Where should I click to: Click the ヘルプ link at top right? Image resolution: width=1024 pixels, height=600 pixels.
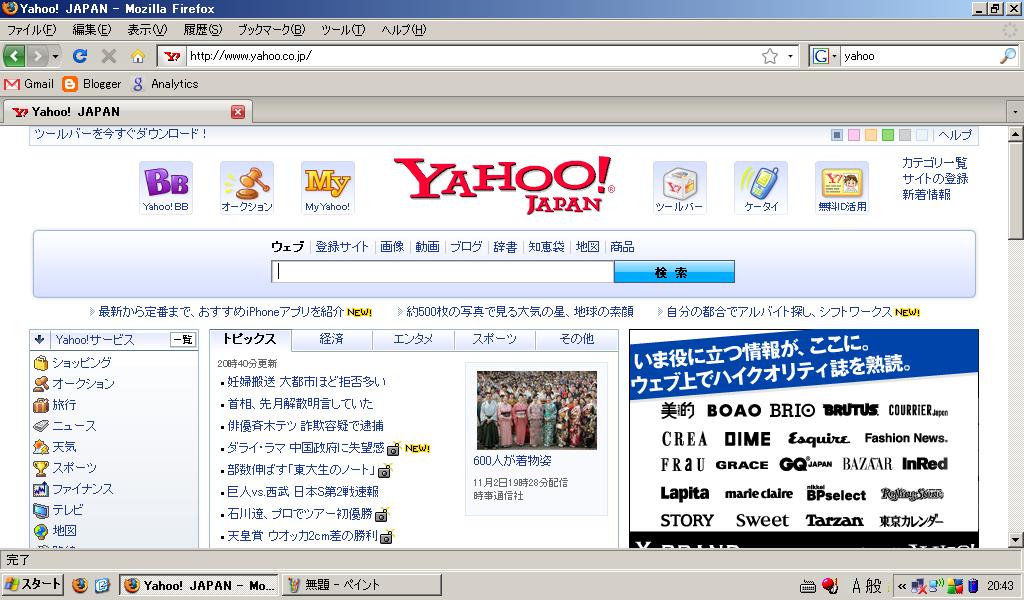[x=955, y=134]
